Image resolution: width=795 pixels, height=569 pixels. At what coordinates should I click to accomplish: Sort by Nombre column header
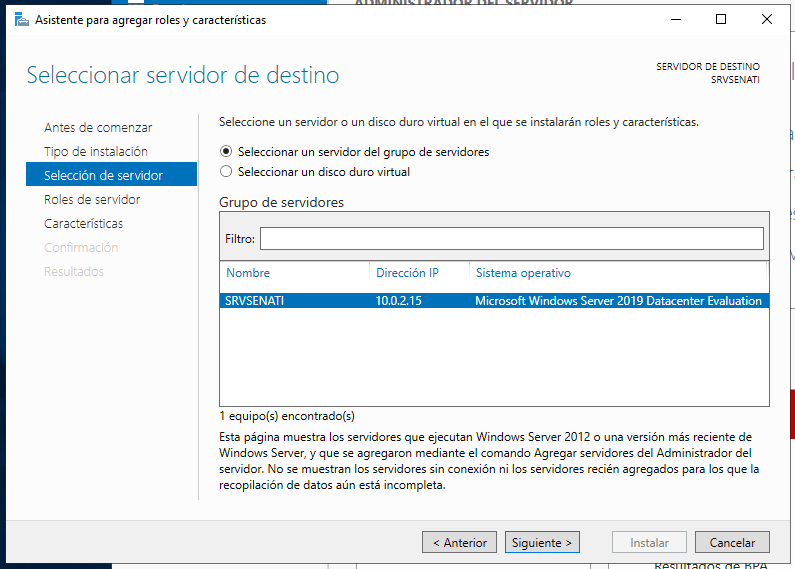(247, 273)
